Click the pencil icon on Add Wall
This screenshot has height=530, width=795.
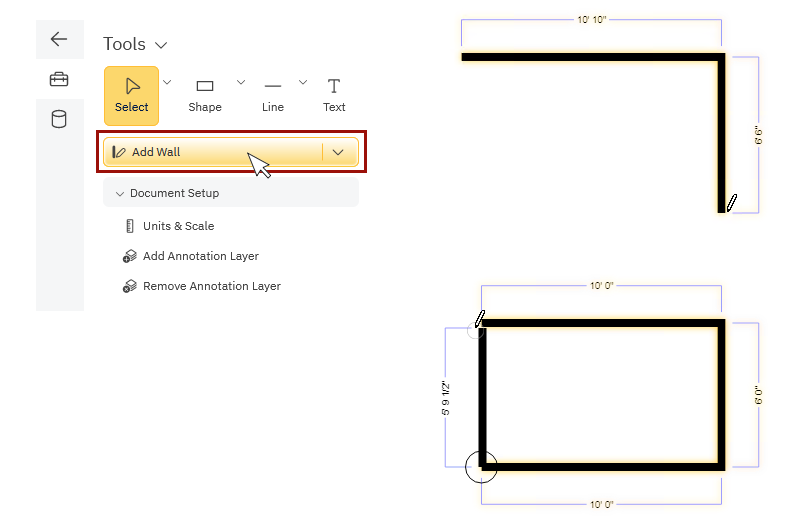[119, 152]
